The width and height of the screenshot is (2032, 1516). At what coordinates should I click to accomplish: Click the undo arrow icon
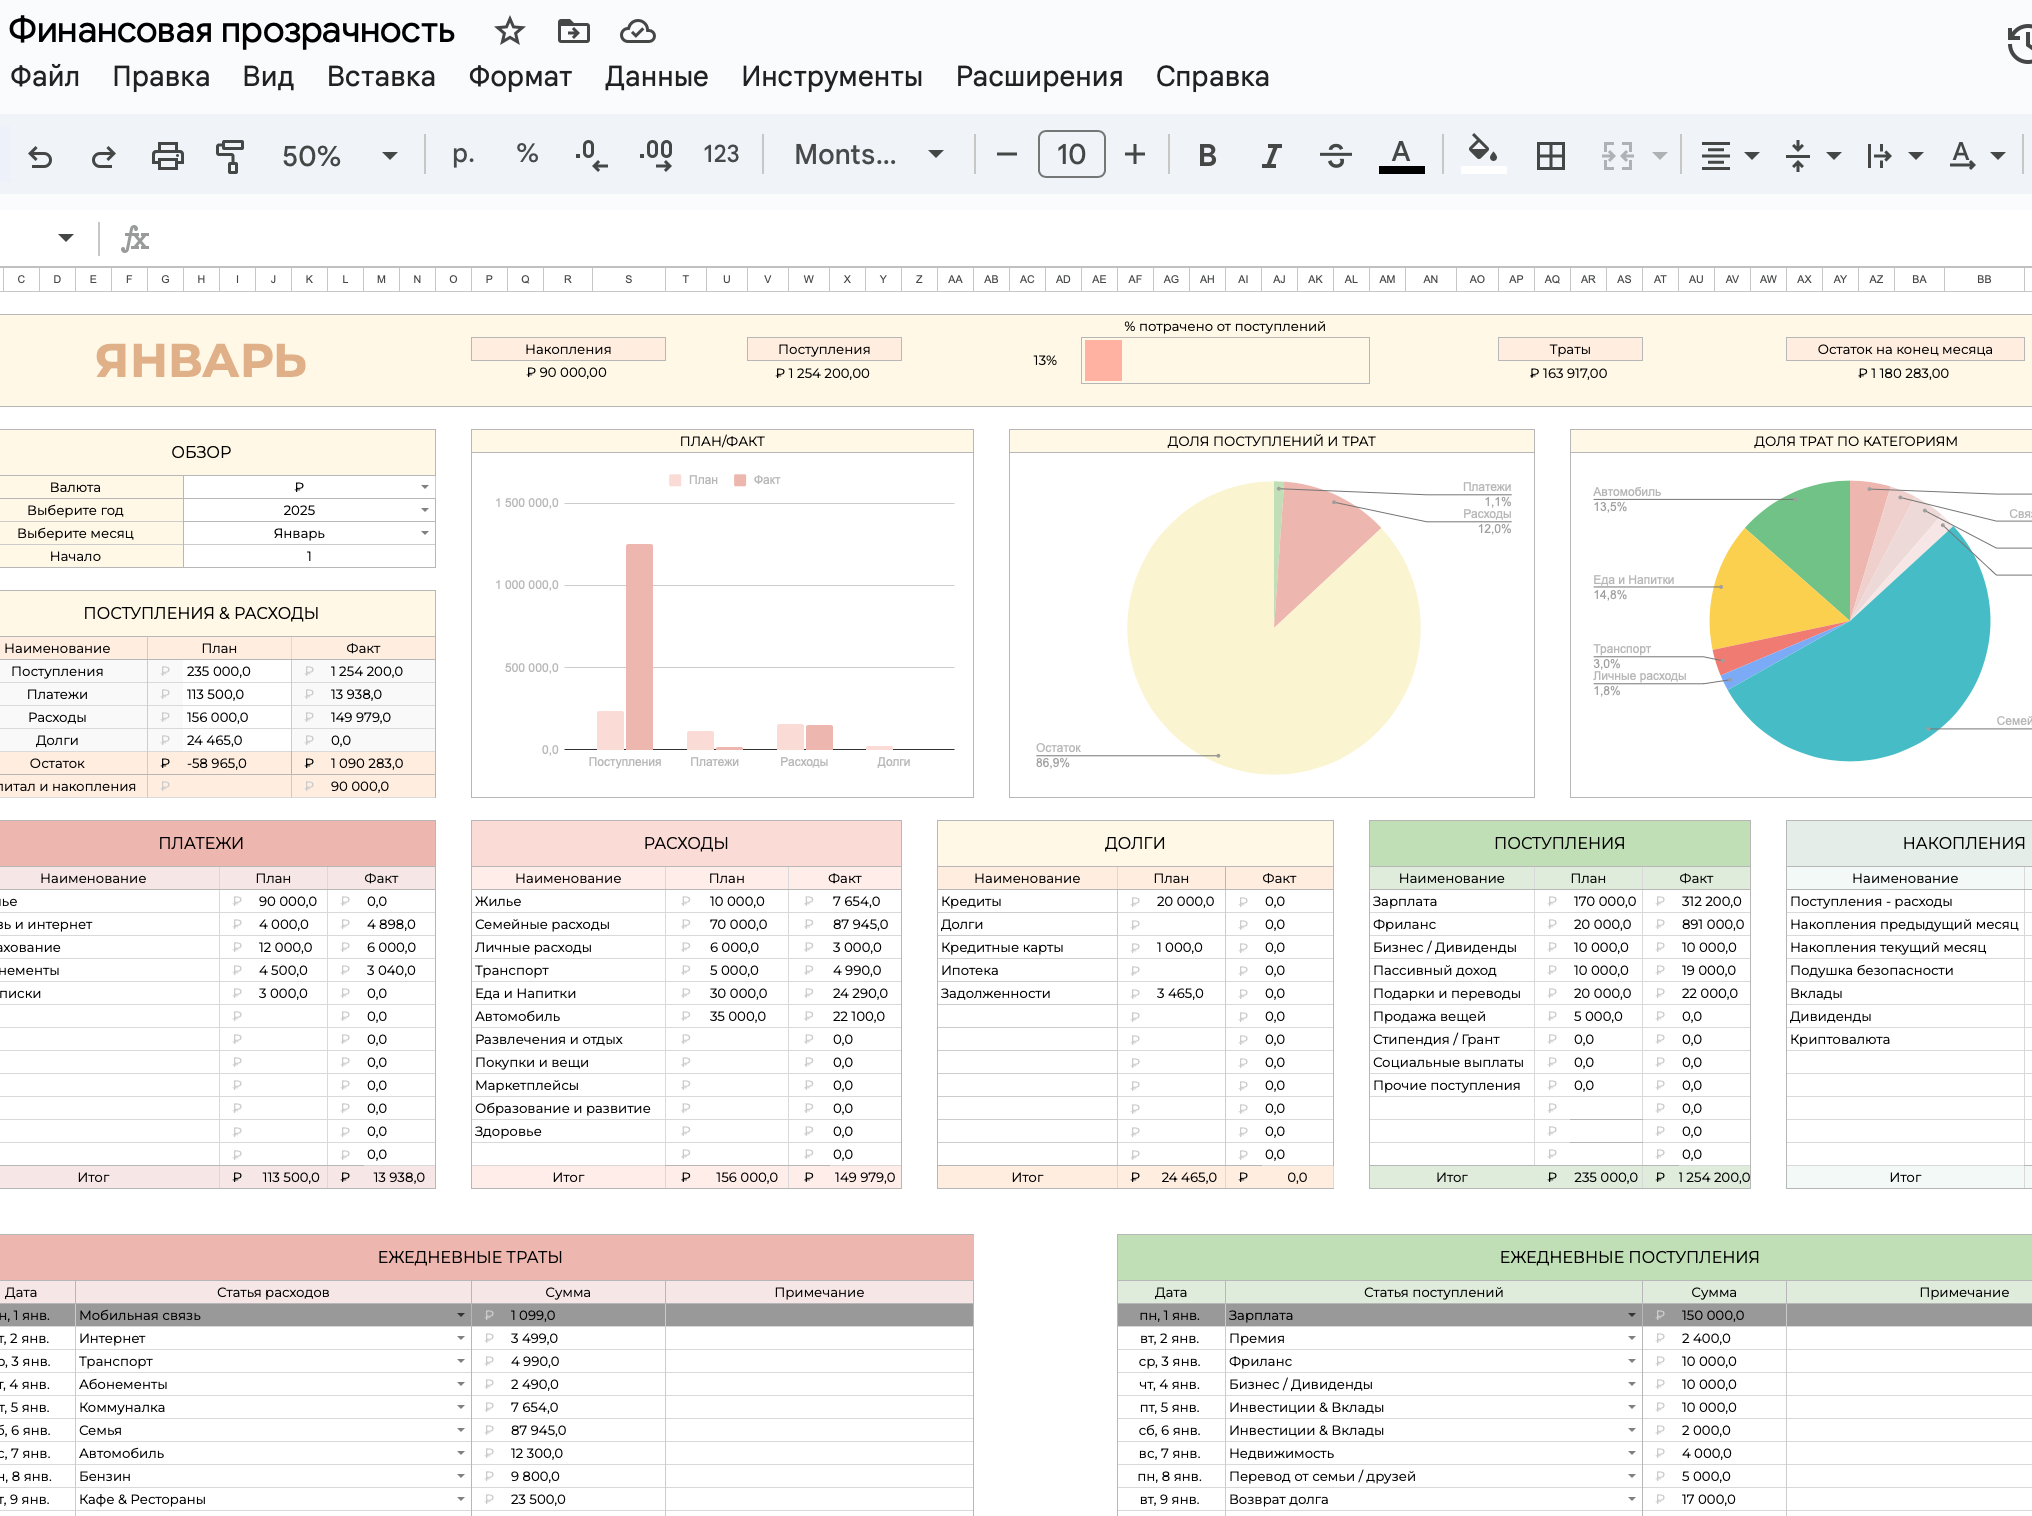[x=40, y=156]
